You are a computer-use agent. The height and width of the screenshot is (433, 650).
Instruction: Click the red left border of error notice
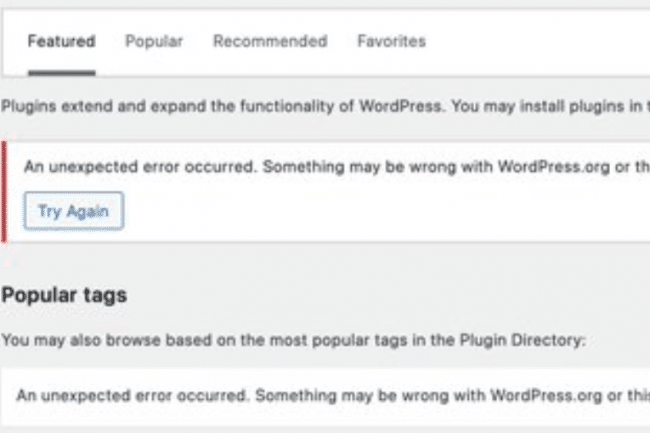tap(4, 191)
